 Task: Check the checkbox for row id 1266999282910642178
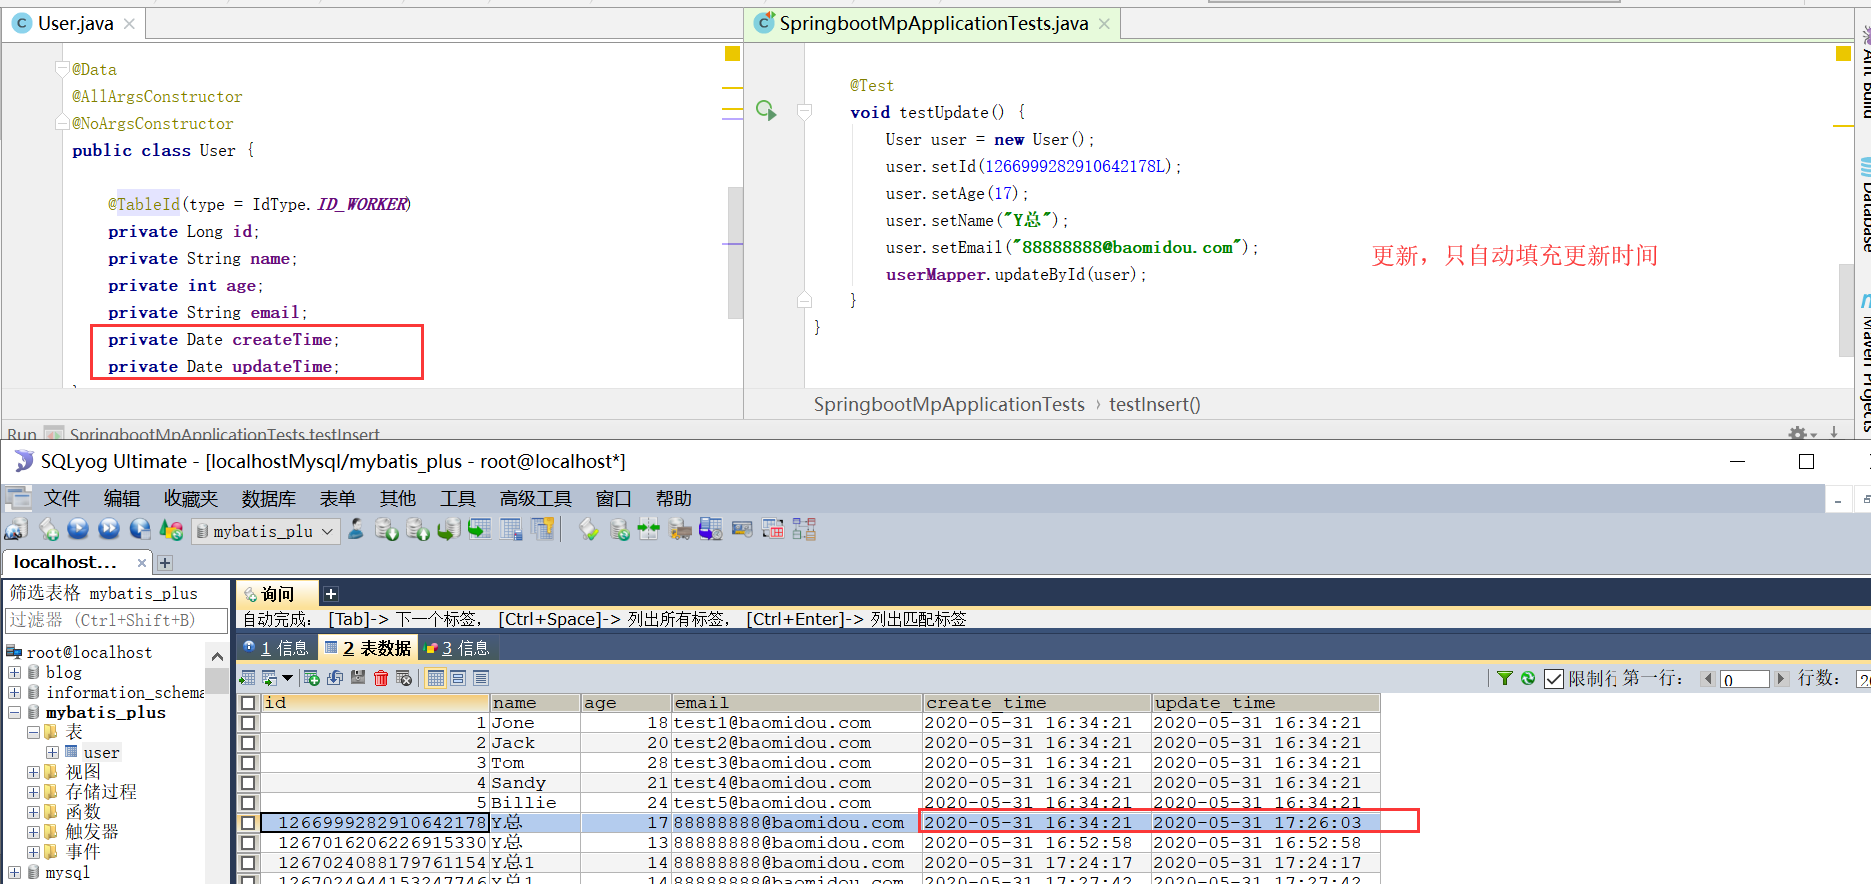tap(248, 823)
